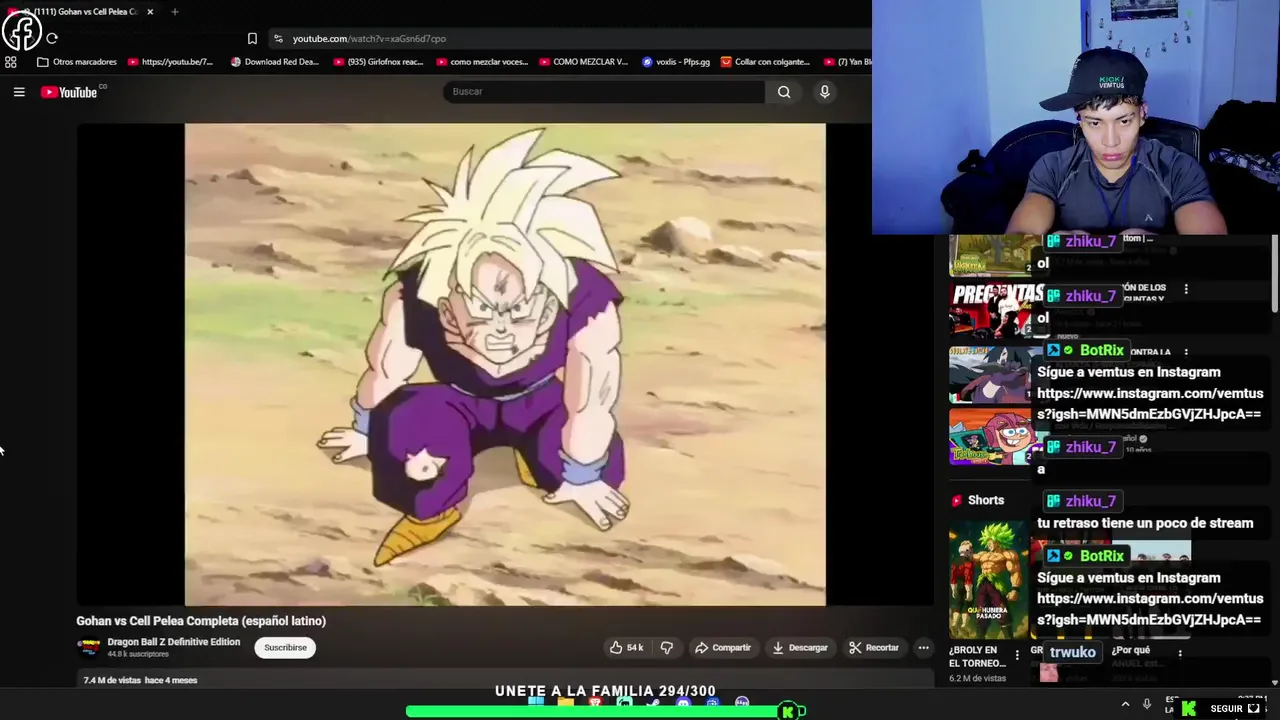Click the Dragon Ball Z channel avatar
Viewport: 1280px width, 720px height.
[x=89, y=647]
